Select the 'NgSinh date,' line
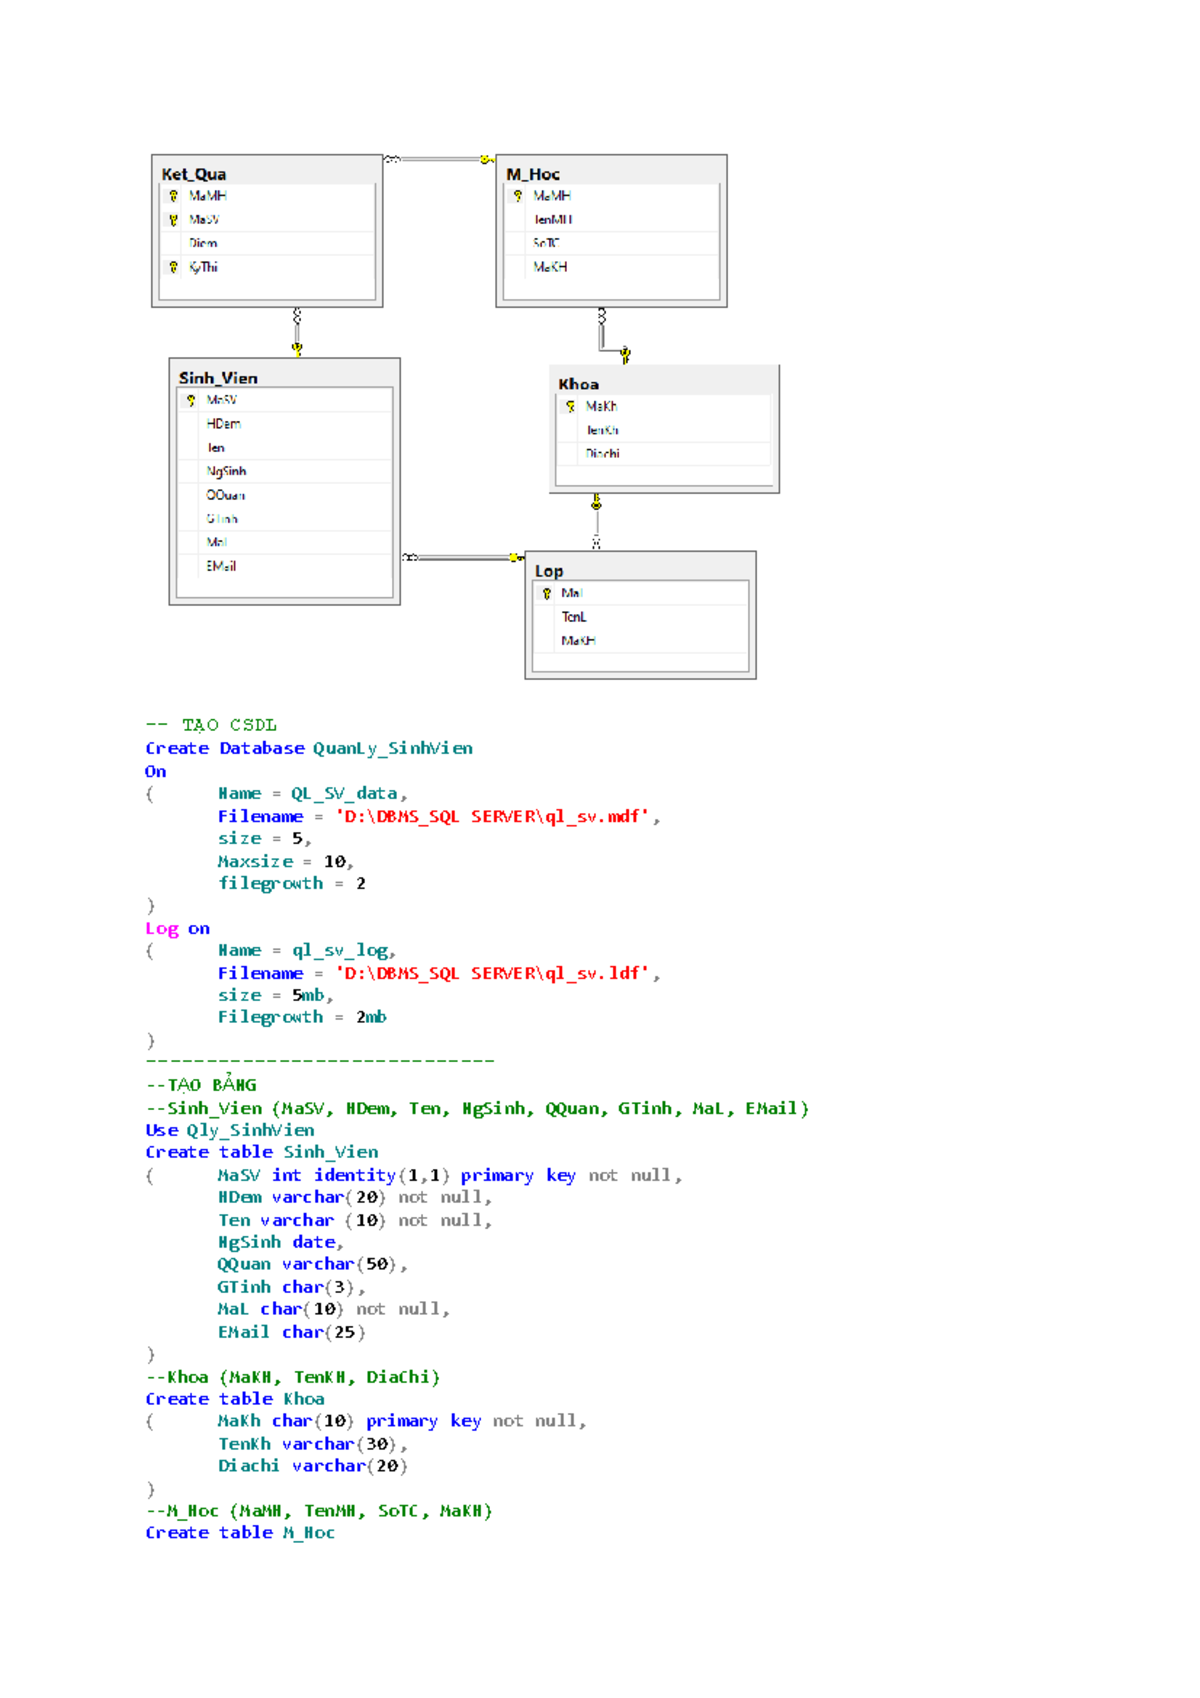This screenshot has width=1200, height=1698. coord(281,1242)
